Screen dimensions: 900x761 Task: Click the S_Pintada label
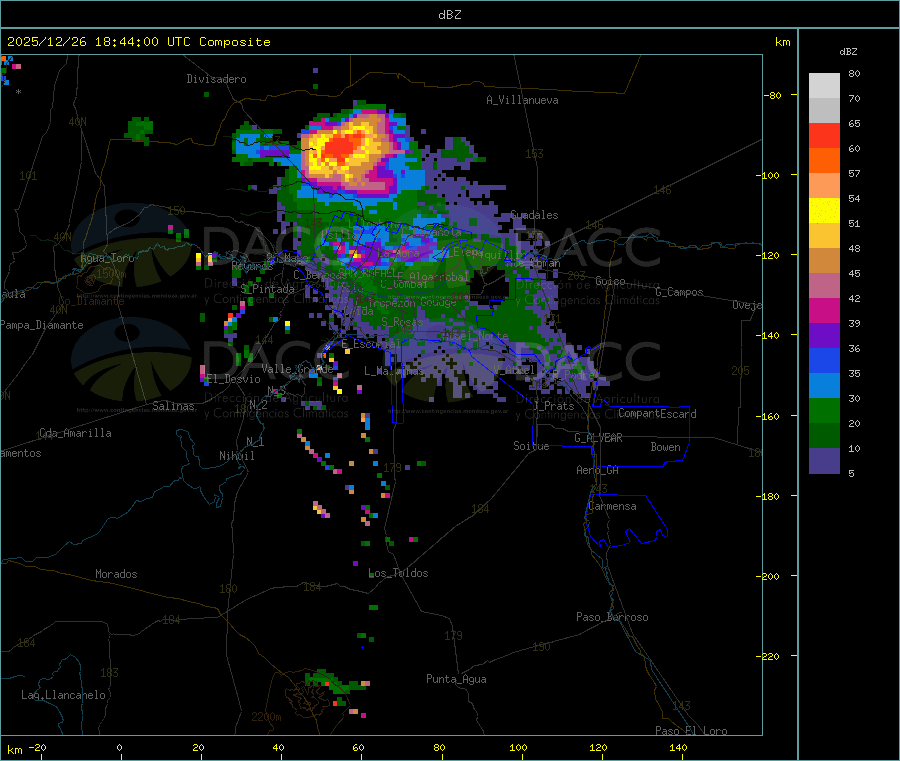coord(267,289)
